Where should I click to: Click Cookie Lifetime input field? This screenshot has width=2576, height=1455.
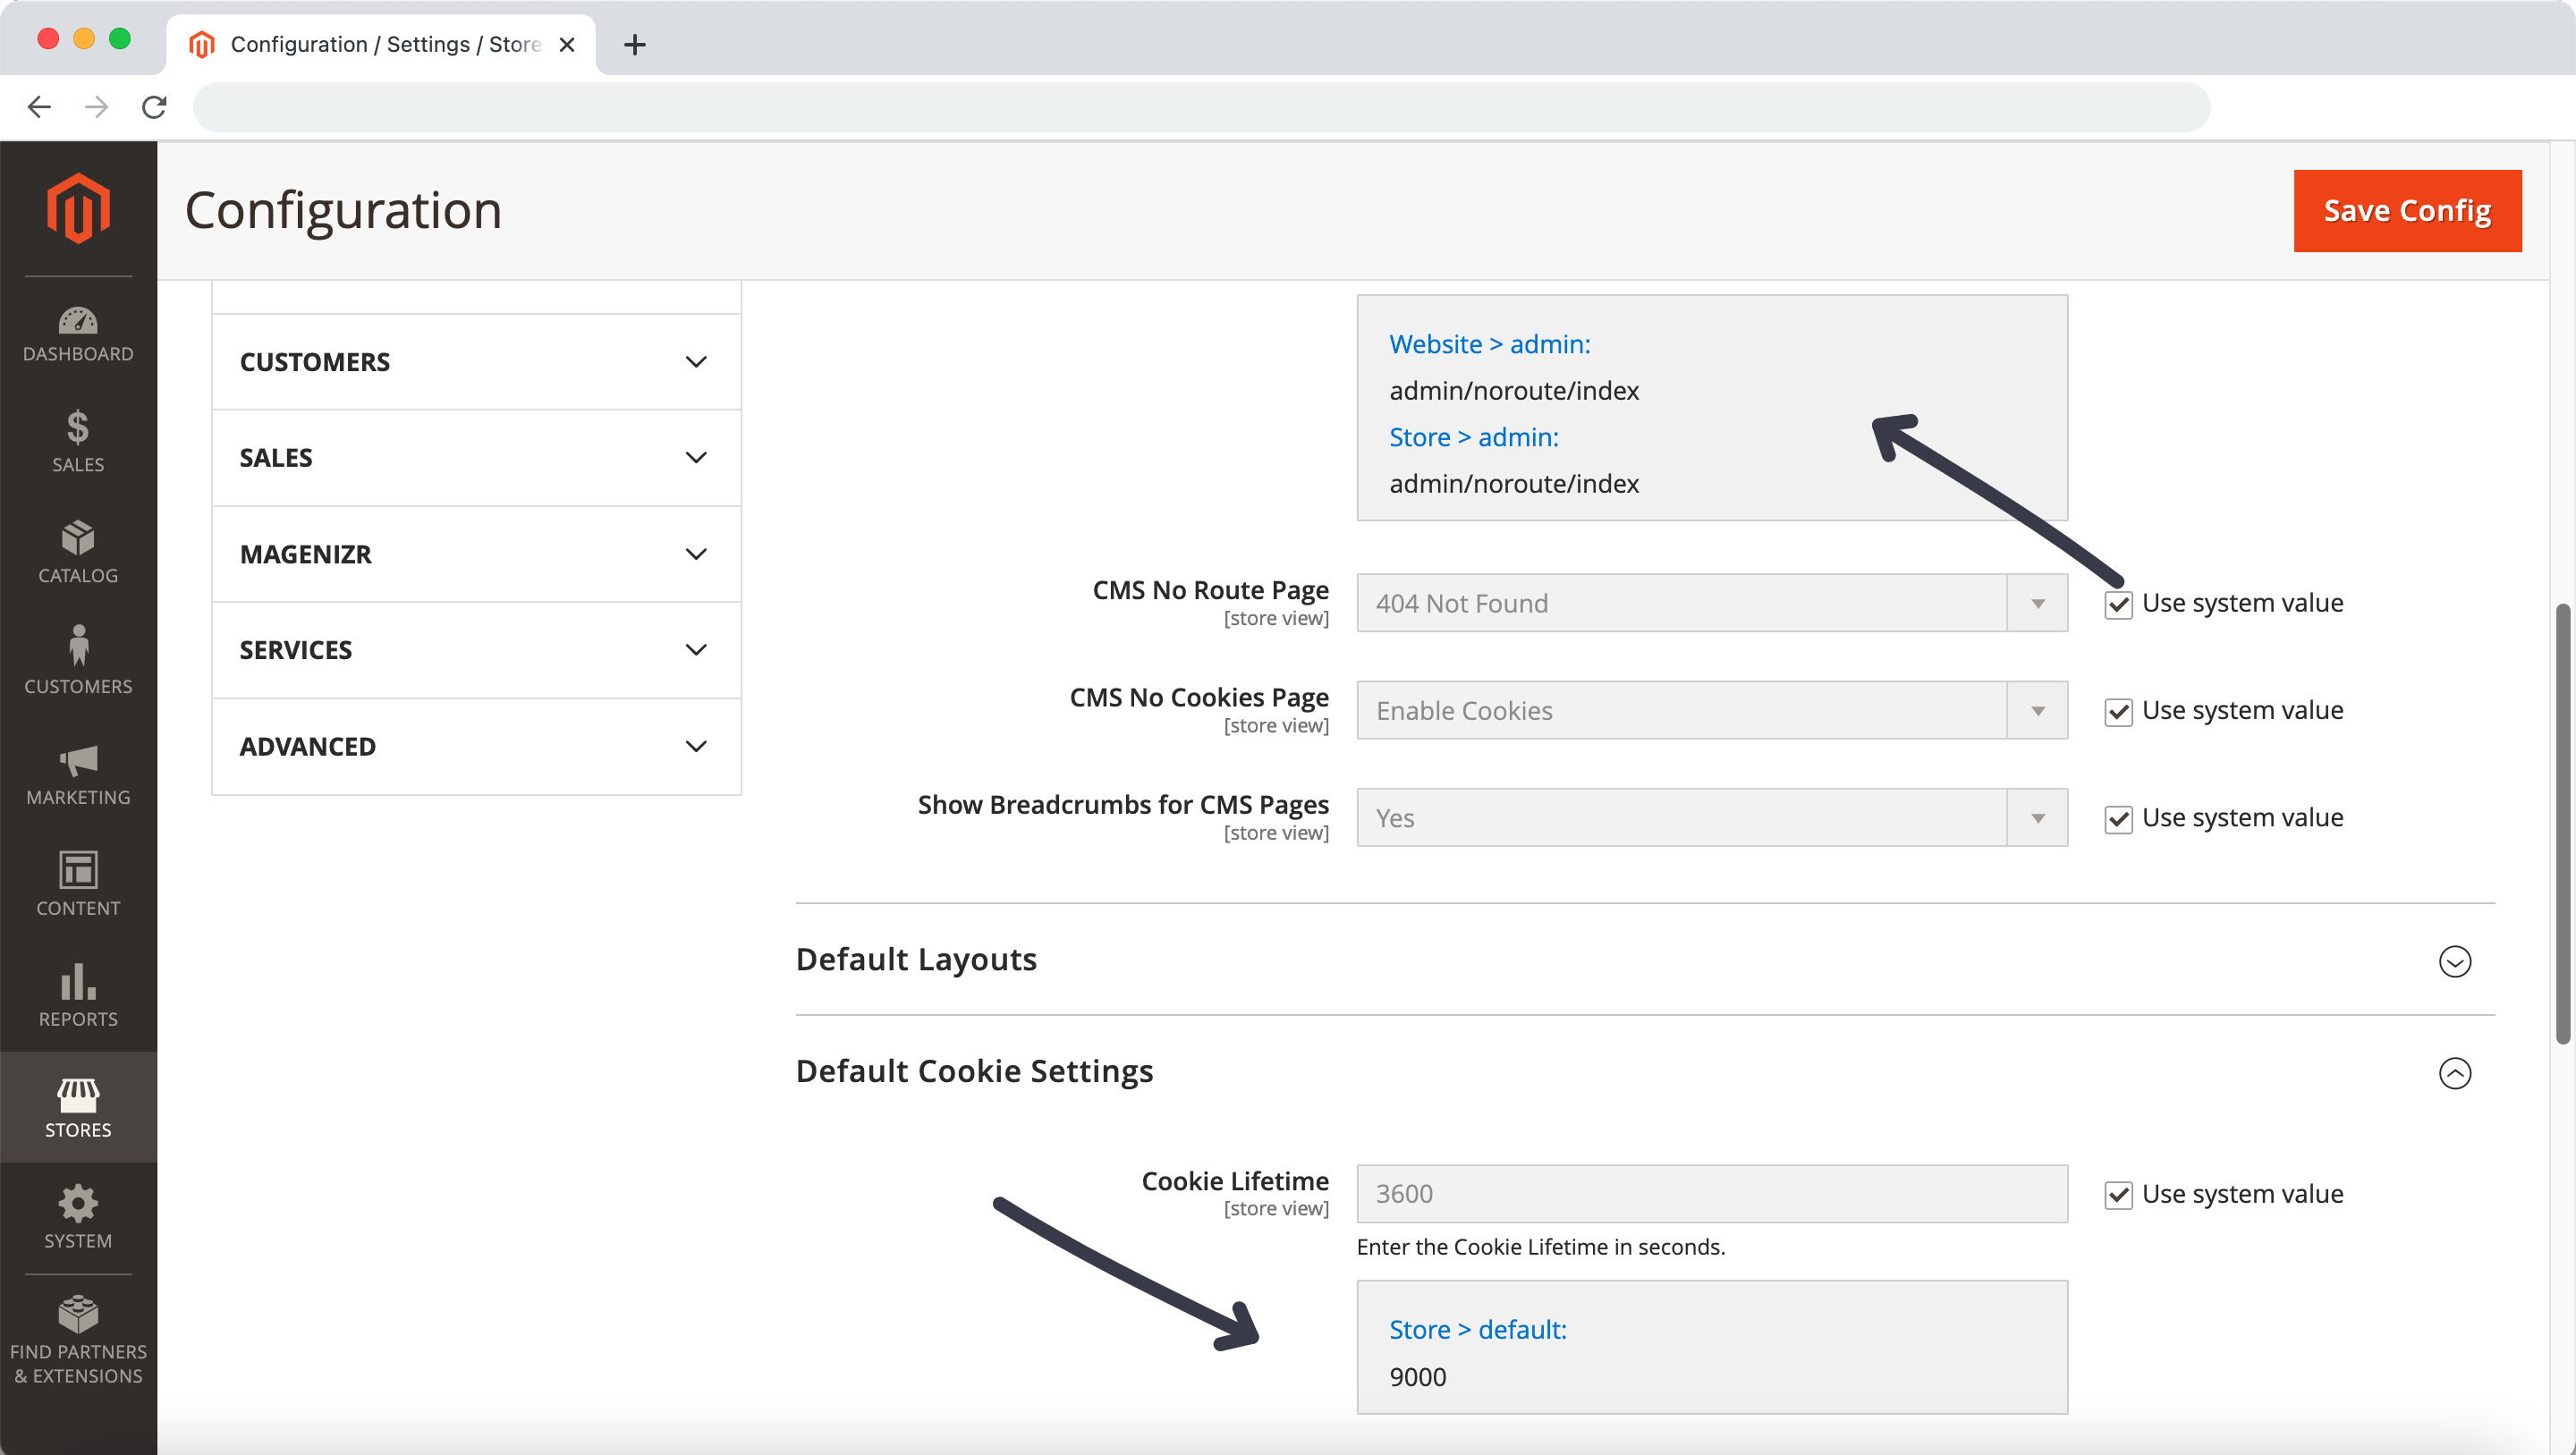[x=1711, y=1193]
